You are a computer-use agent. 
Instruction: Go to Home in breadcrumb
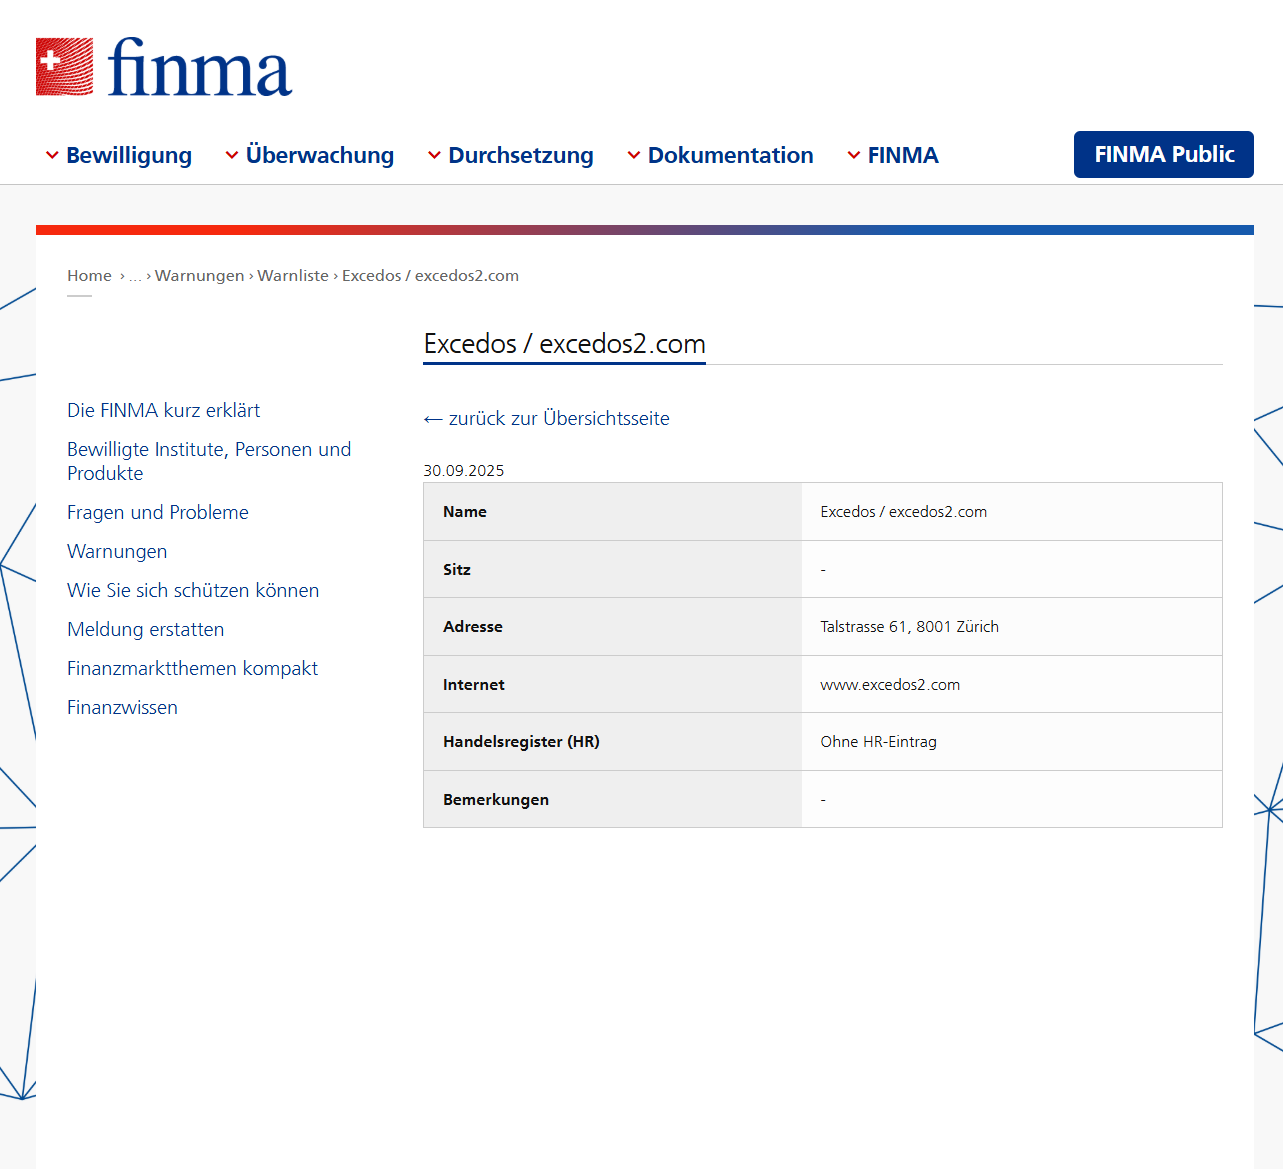coord(89,276)
